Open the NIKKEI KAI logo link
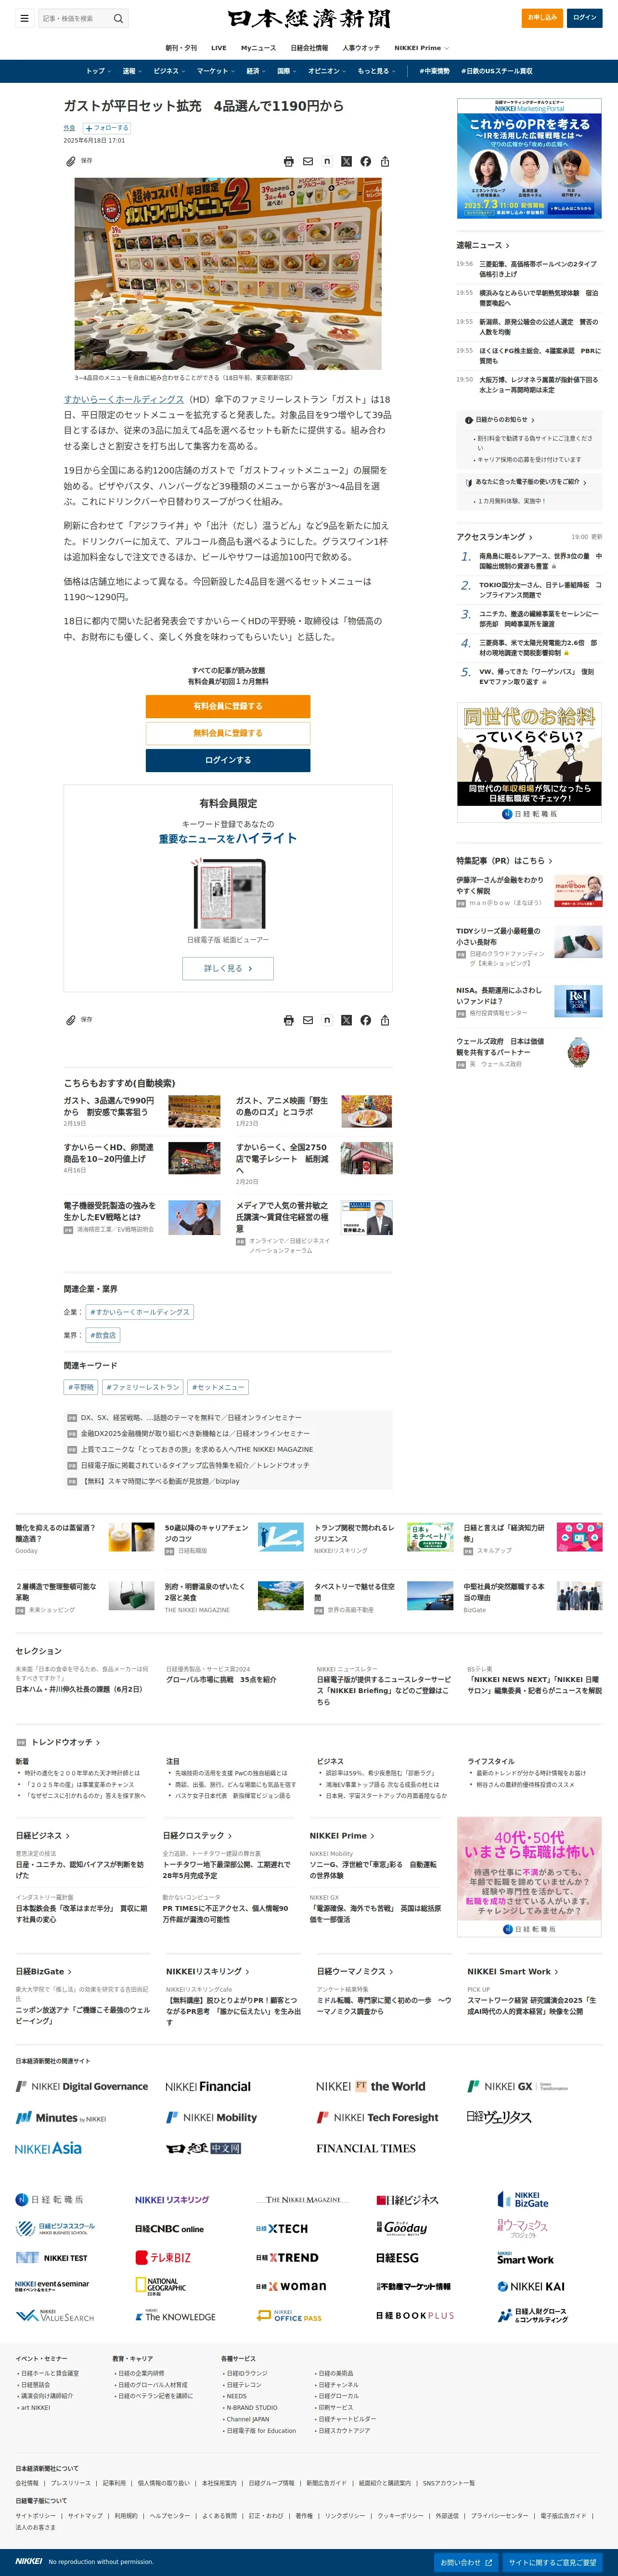Viewport: 618px width, 2576px height. (x=531, y=2286)
